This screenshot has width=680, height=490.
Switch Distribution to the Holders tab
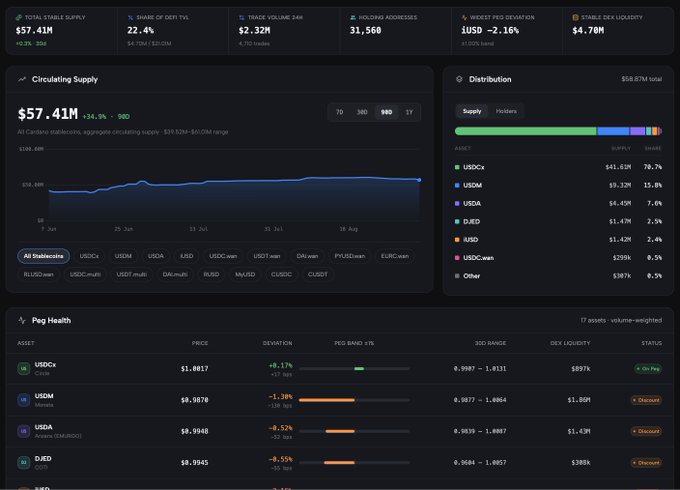[x=506, y=111]
